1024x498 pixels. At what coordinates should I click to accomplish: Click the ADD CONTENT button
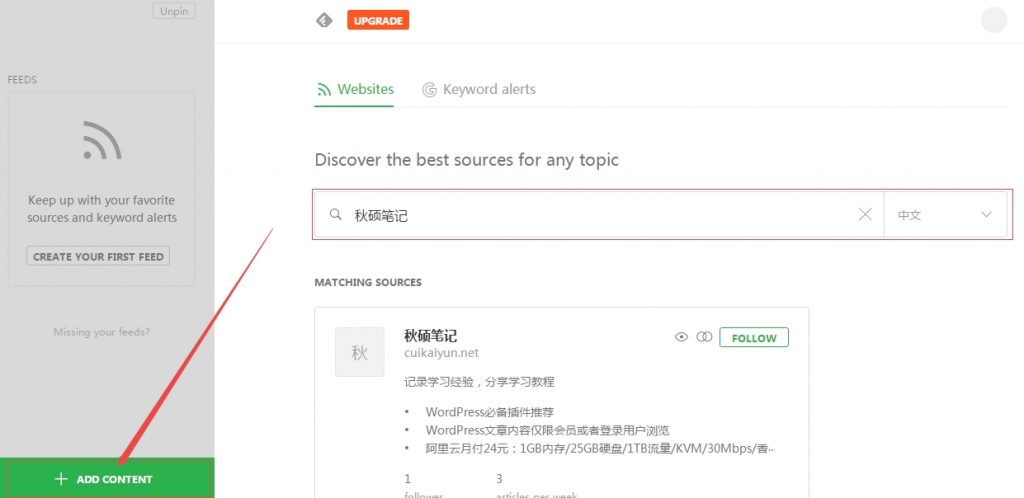(107, 478)
